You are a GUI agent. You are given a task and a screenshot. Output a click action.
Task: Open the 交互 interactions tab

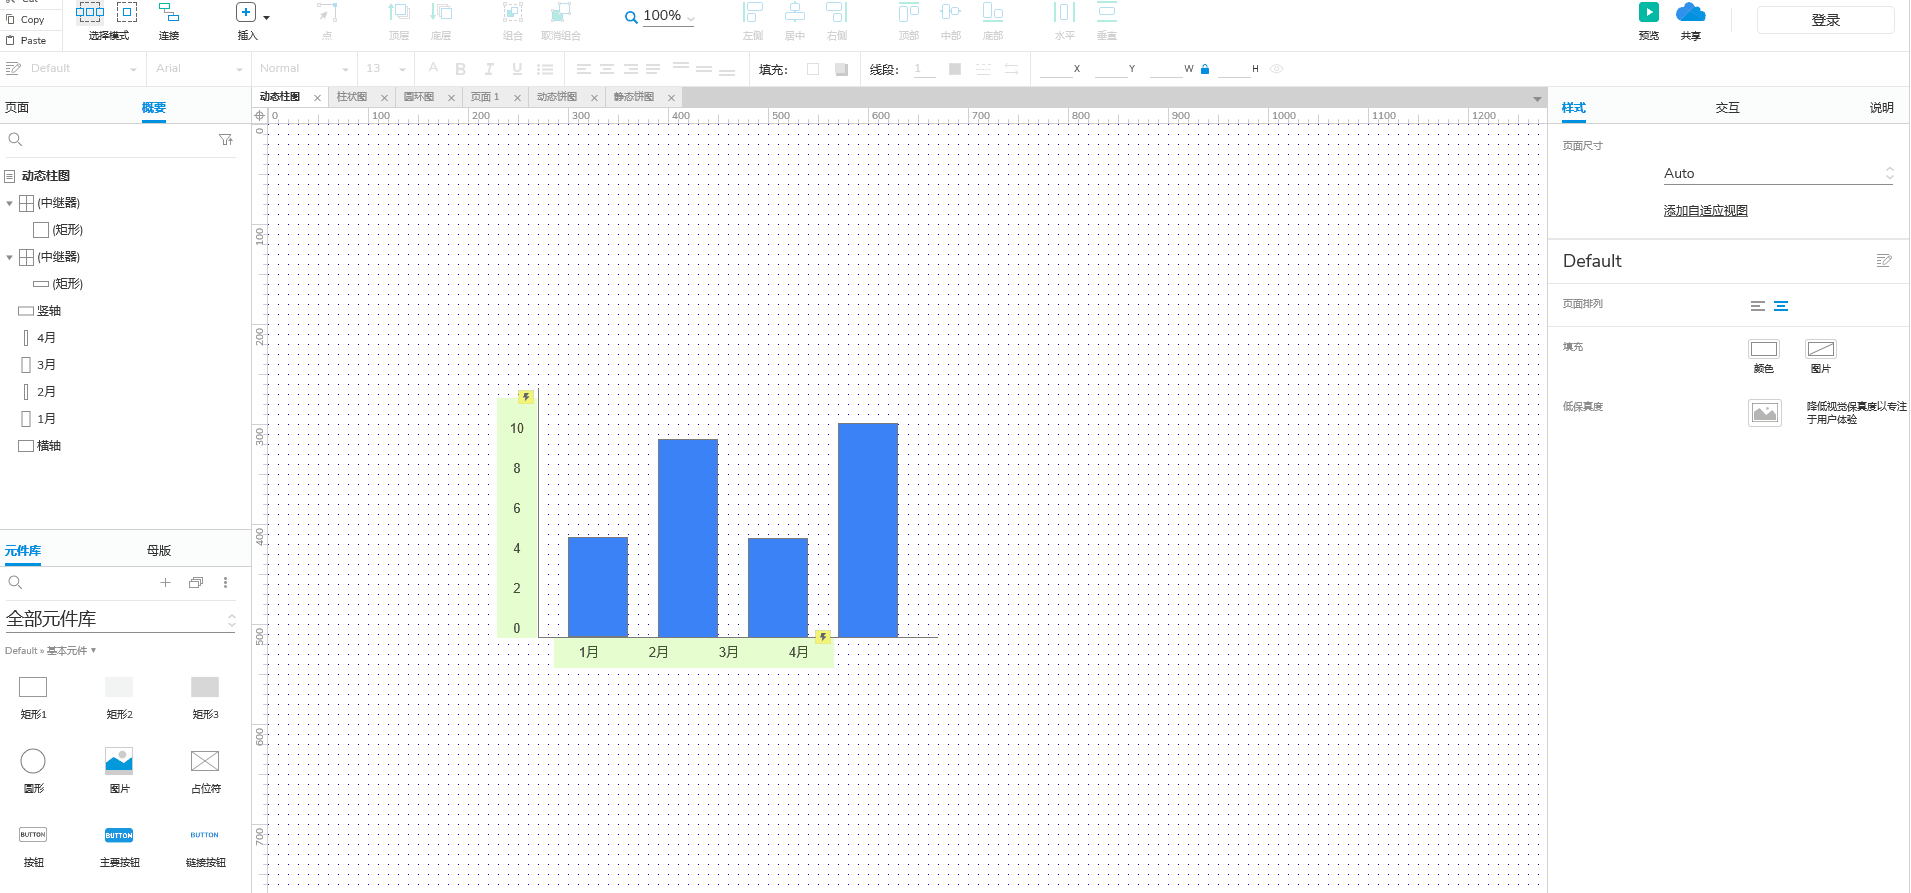1728,108
